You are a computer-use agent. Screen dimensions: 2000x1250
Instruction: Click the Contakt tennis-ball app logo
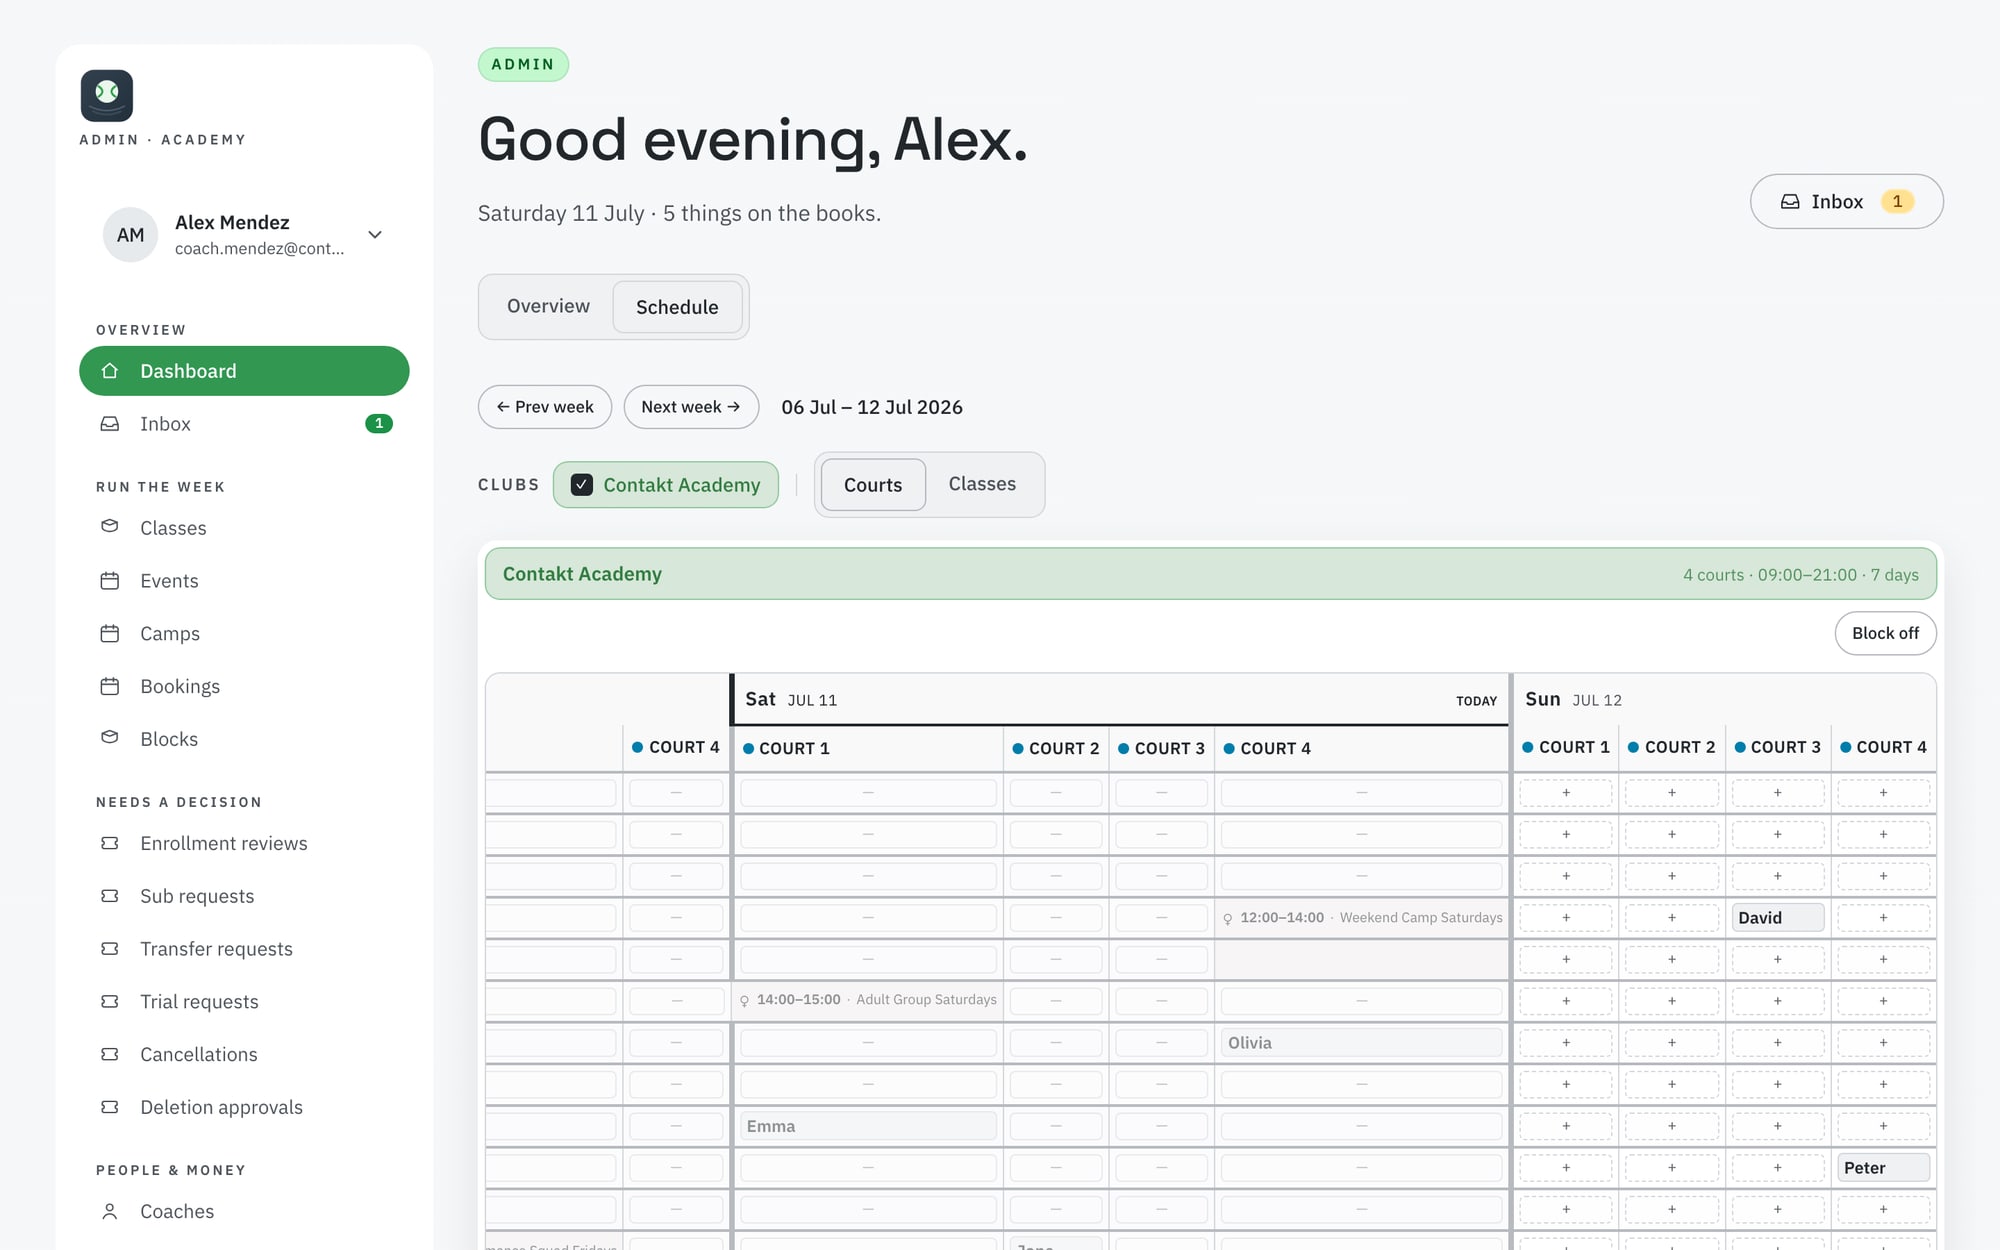pos(107,95)
